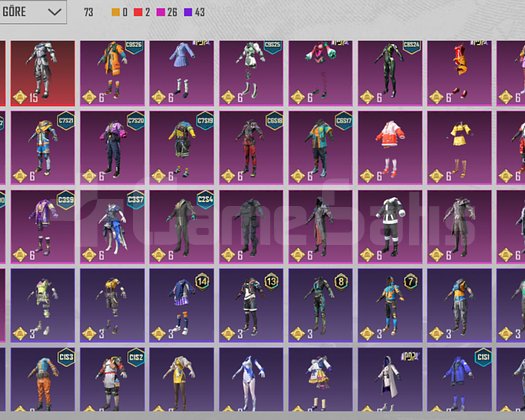Viewport: 525px width, 420px height.
Task: Click the C7S20 season badge icon
Action: (136, 121)
